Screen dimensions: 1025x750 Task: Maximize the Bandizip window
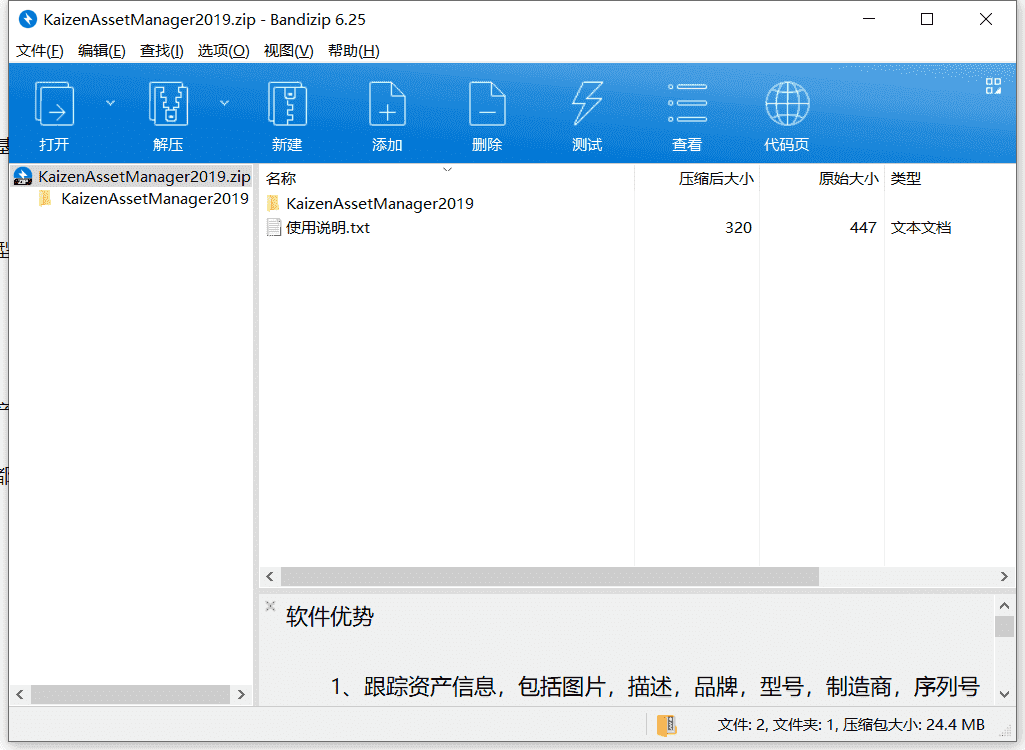click(x=926, y=20)
